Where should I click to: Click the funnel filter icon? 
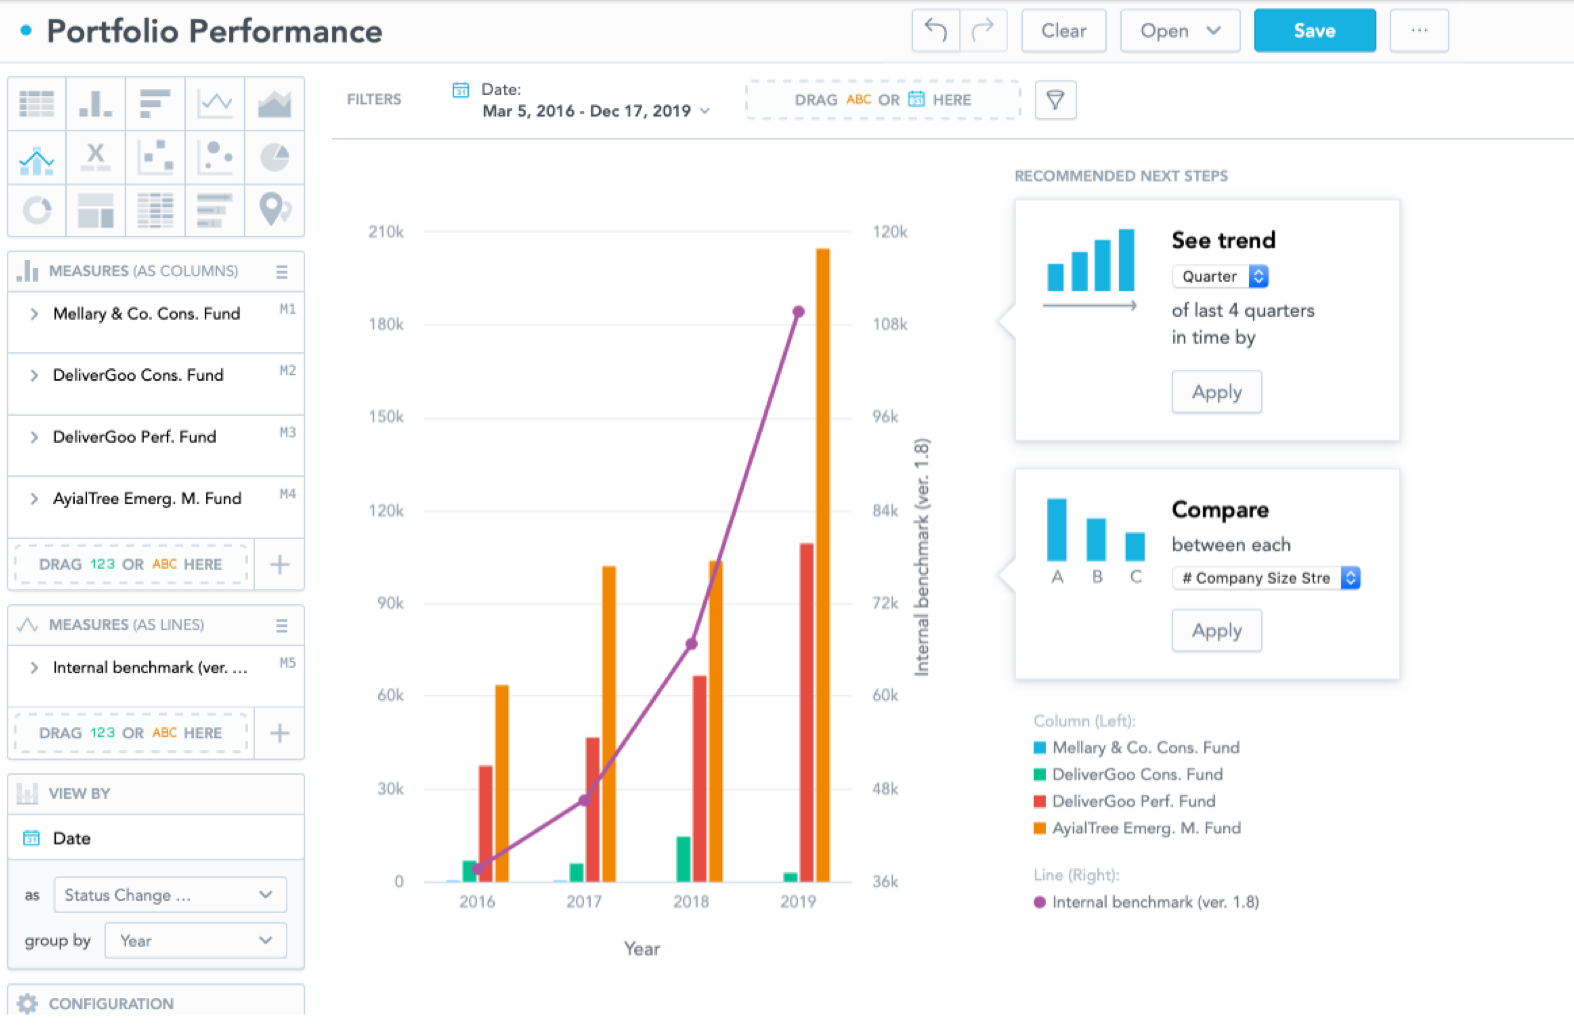[x=1055, y=100]
